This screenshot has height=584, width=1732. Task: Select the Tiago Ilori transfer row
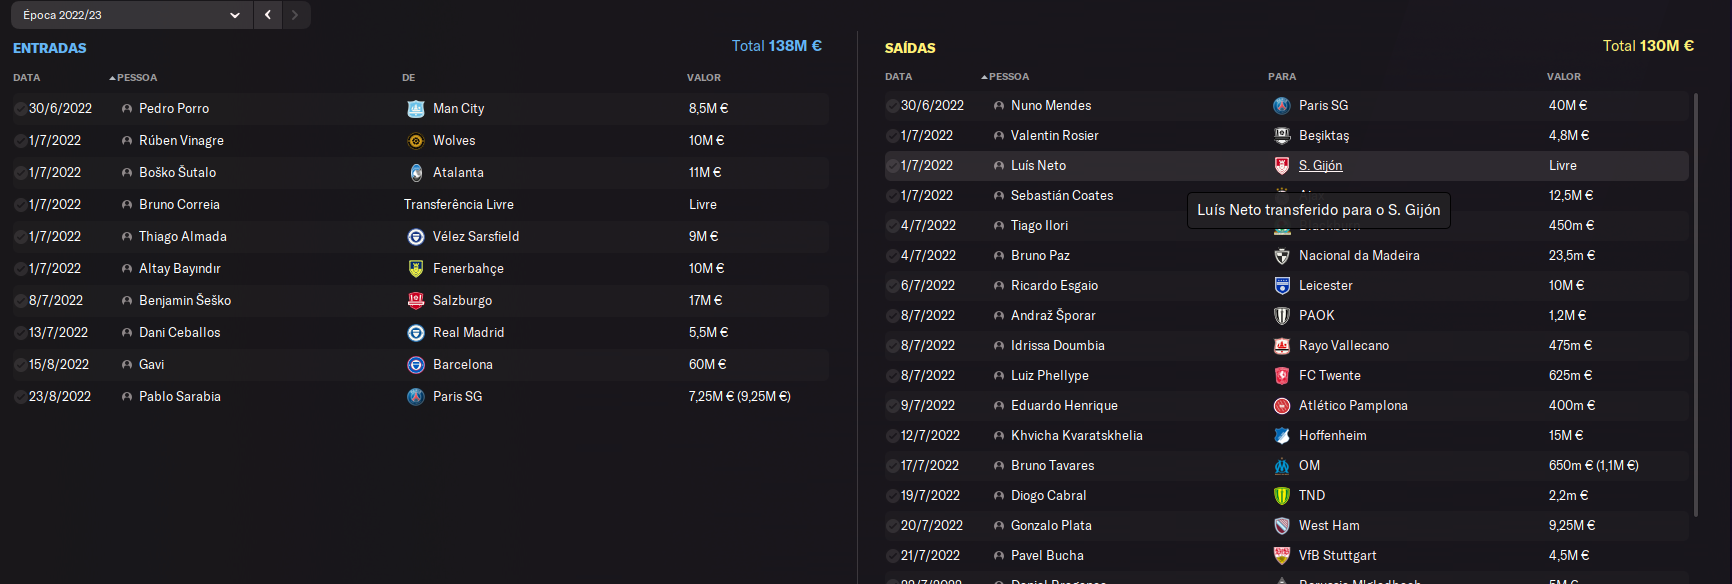(1286, 226)
